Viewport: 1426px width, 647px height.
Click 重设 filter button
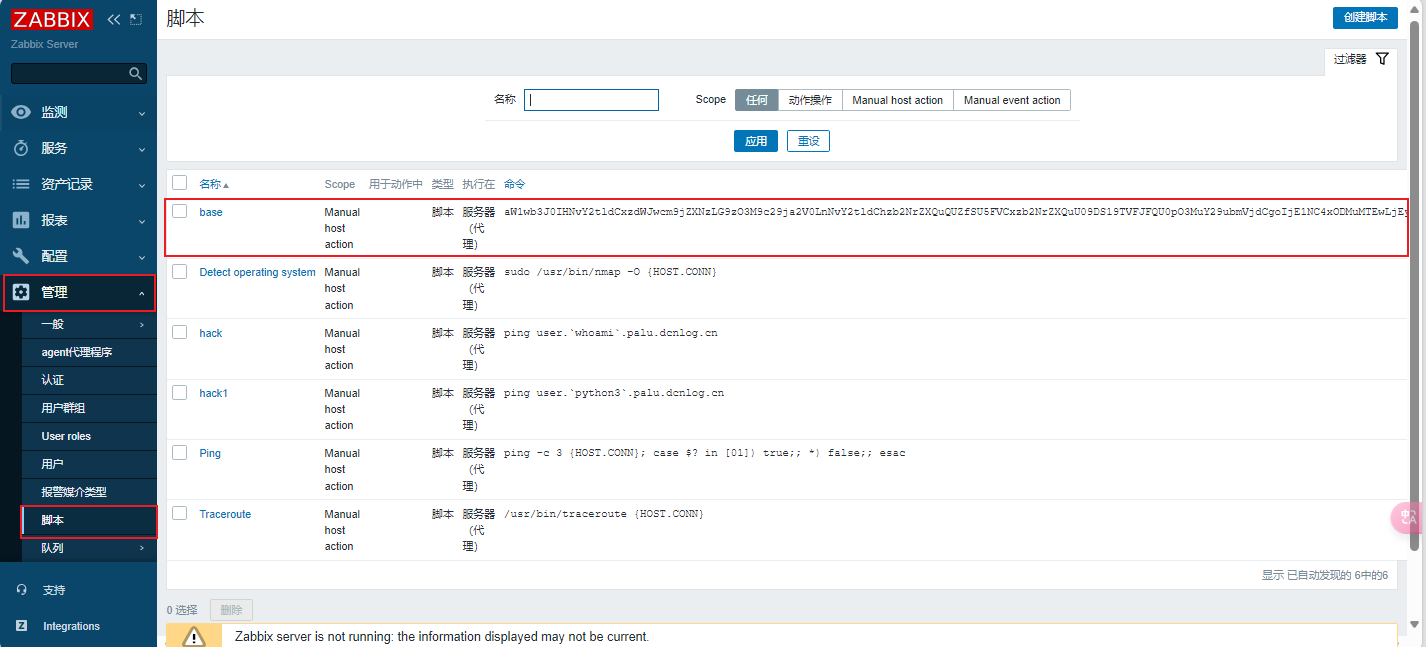pyautogui.click(x=808, y=141)
